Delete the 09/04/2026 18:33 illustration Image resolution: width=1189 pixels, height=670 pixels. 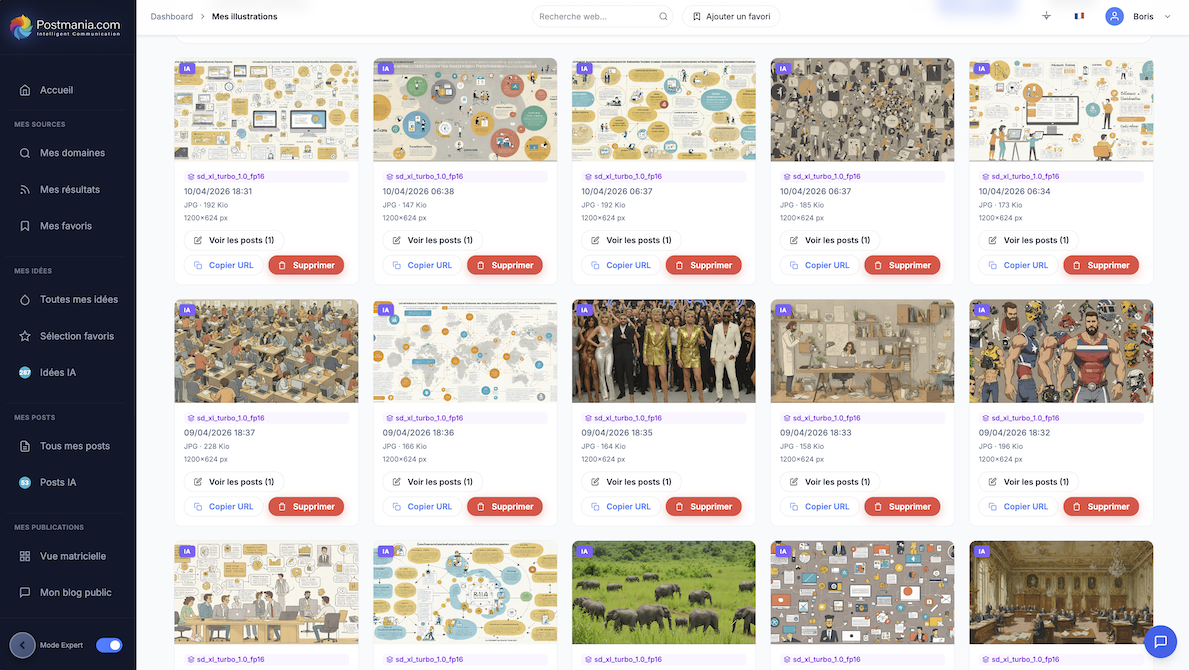[x=902, y=507]
